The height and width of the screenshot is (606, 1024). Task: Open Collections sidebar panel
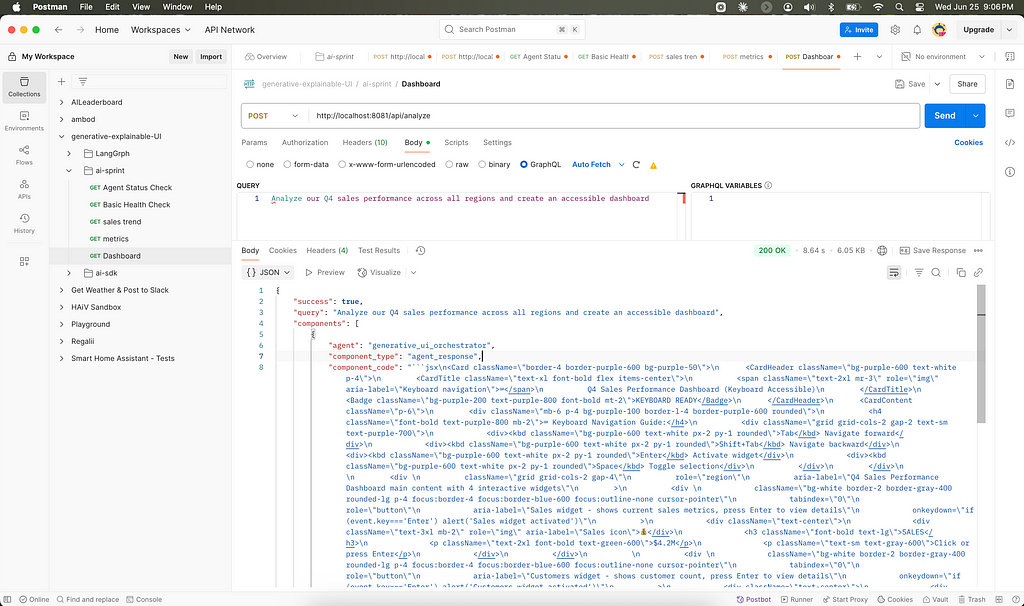(24, 87)
